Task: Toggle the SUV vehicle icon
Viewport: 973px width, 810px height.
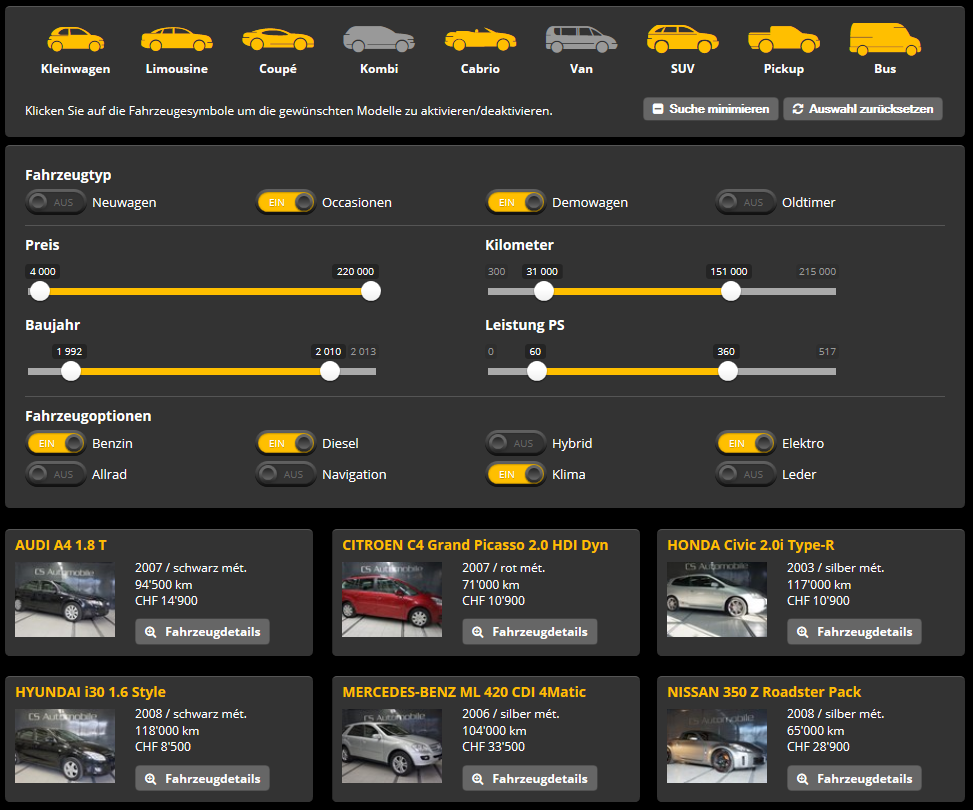Action: coord(682,40)
